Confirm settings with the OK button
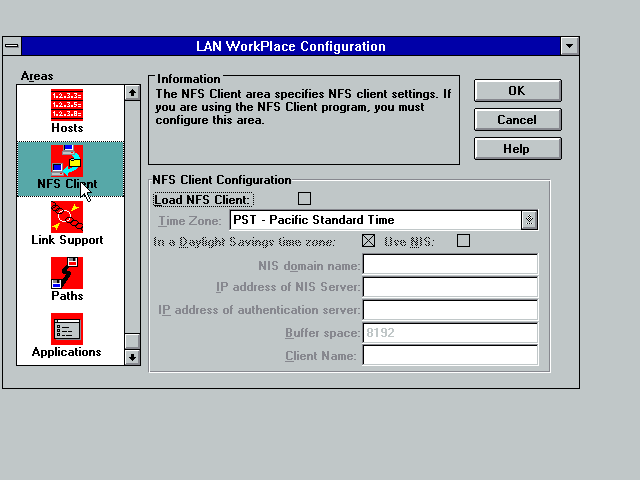The width and height of the screenshot is (640, 480). click(x=518, y=91)
